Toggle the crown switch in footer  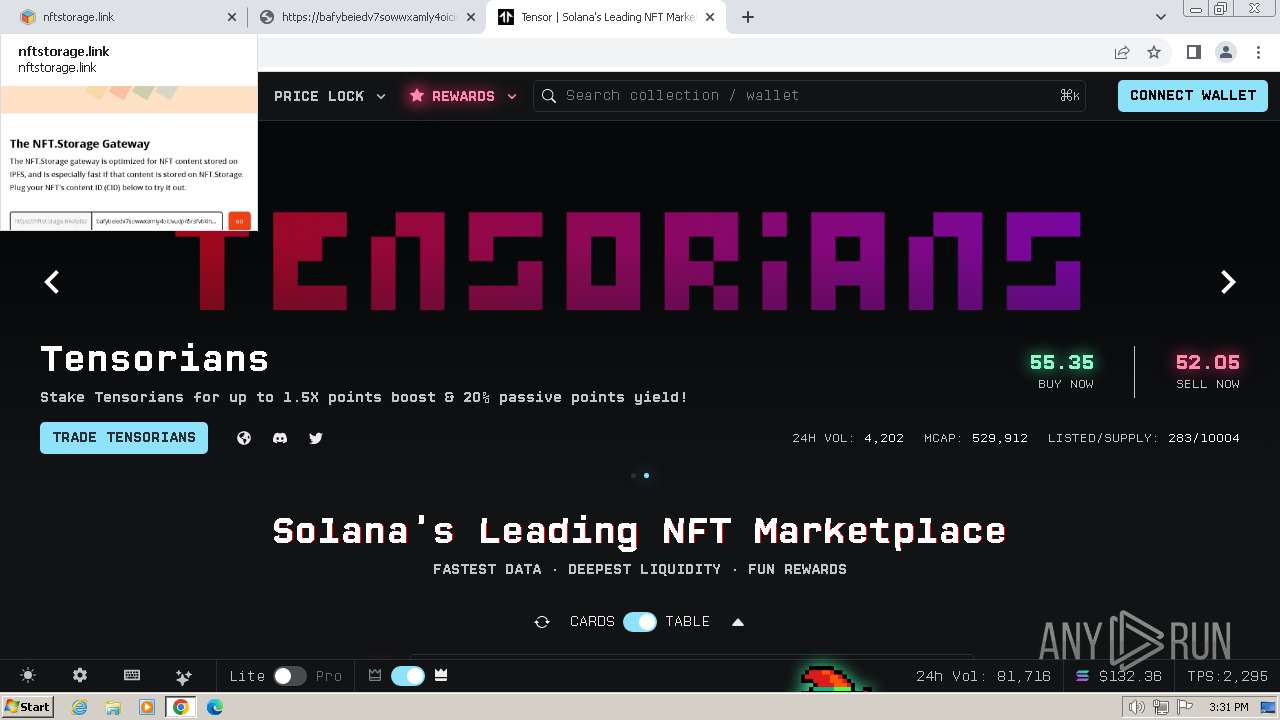click(x=408, y=676)
